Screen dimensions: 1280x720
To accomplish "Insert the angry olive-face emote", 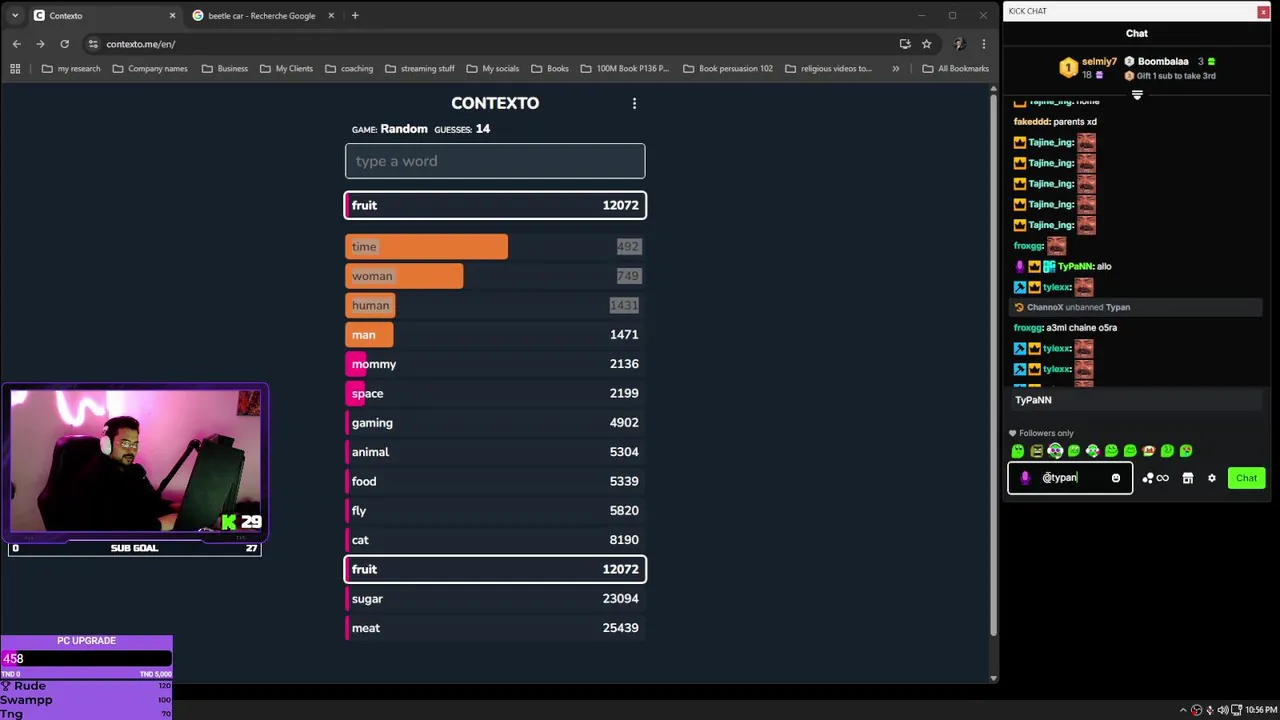I will tap(1037, 451).
